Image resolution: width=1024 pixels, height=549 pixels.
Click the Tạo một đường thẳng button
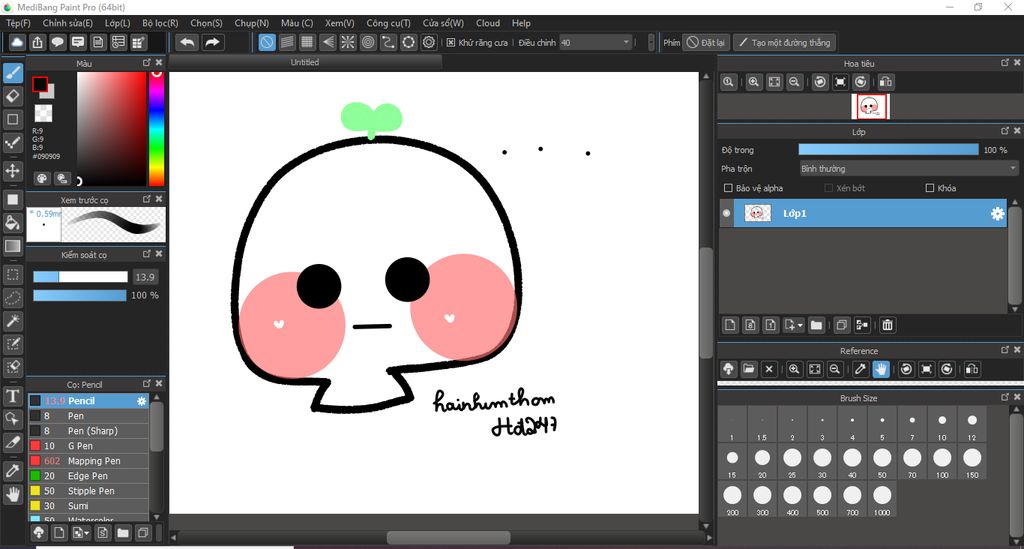784,43
